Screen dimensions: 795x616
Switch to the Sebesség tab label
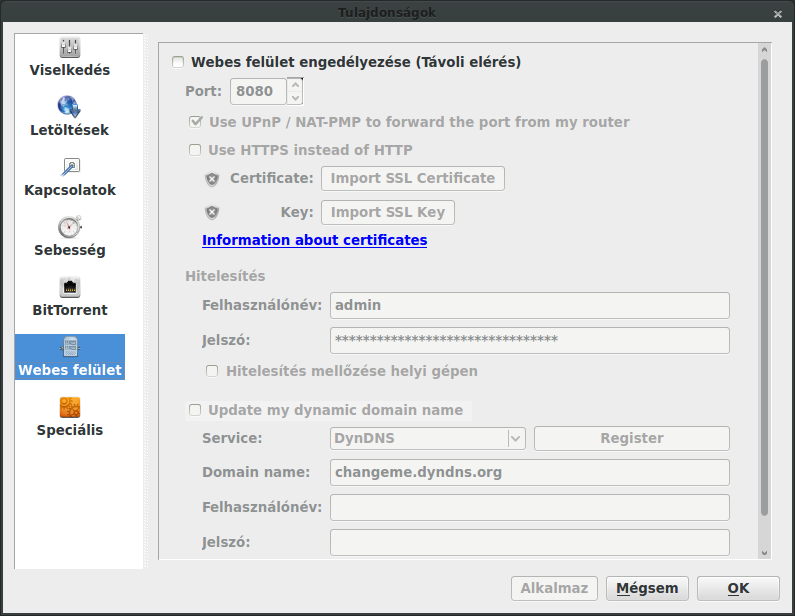(x=69, y=250)
